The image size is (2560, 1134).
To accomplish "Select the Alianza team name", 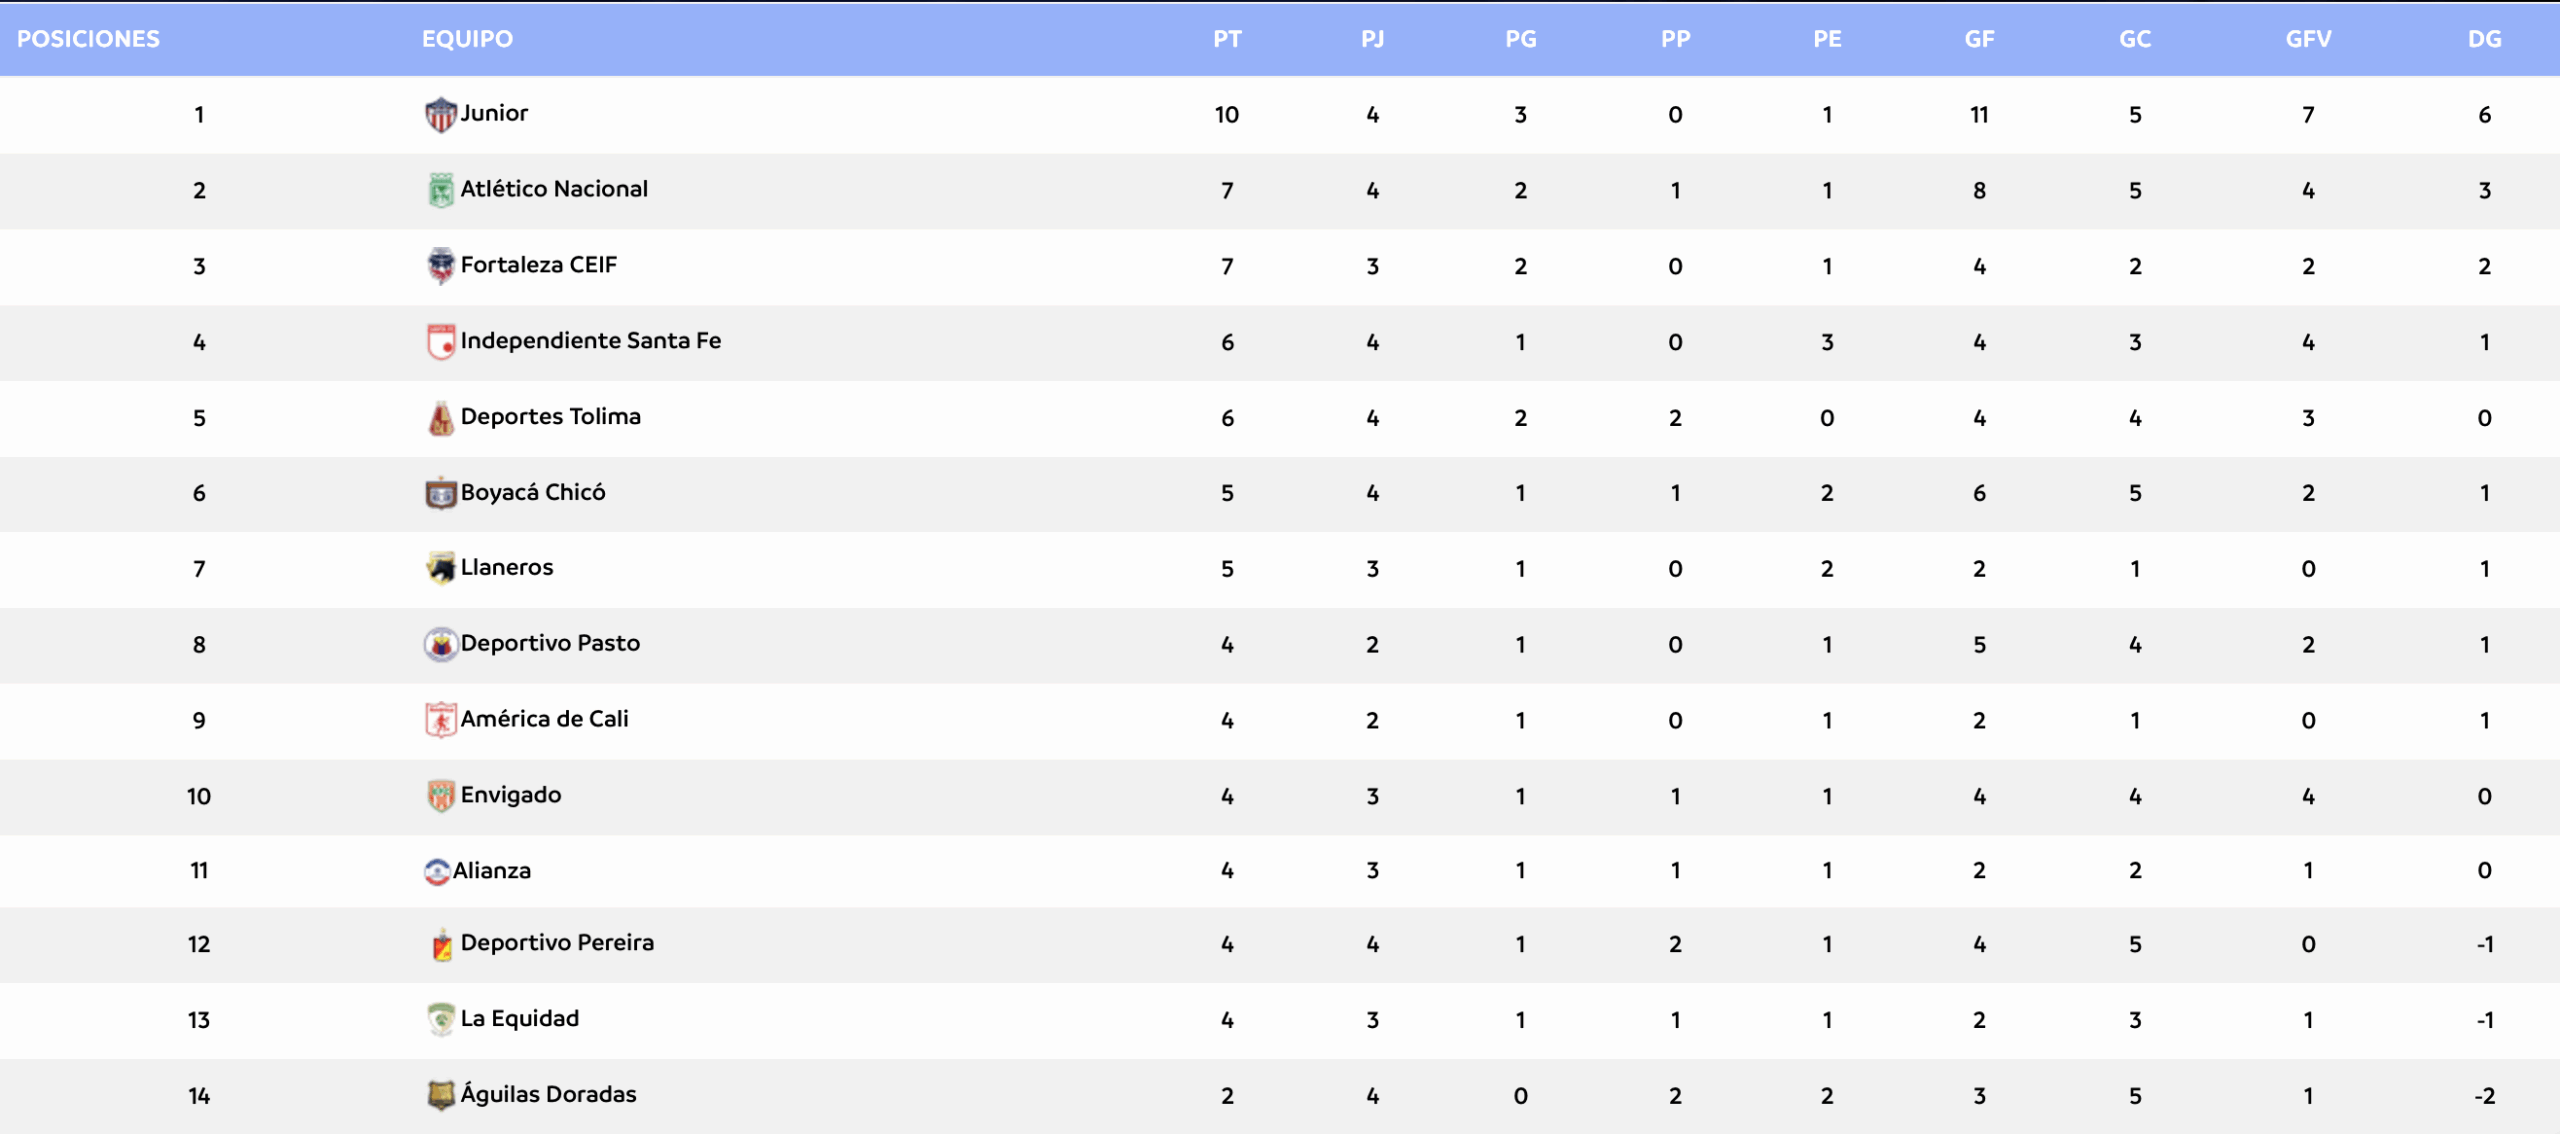I will [x=492, y=871].
